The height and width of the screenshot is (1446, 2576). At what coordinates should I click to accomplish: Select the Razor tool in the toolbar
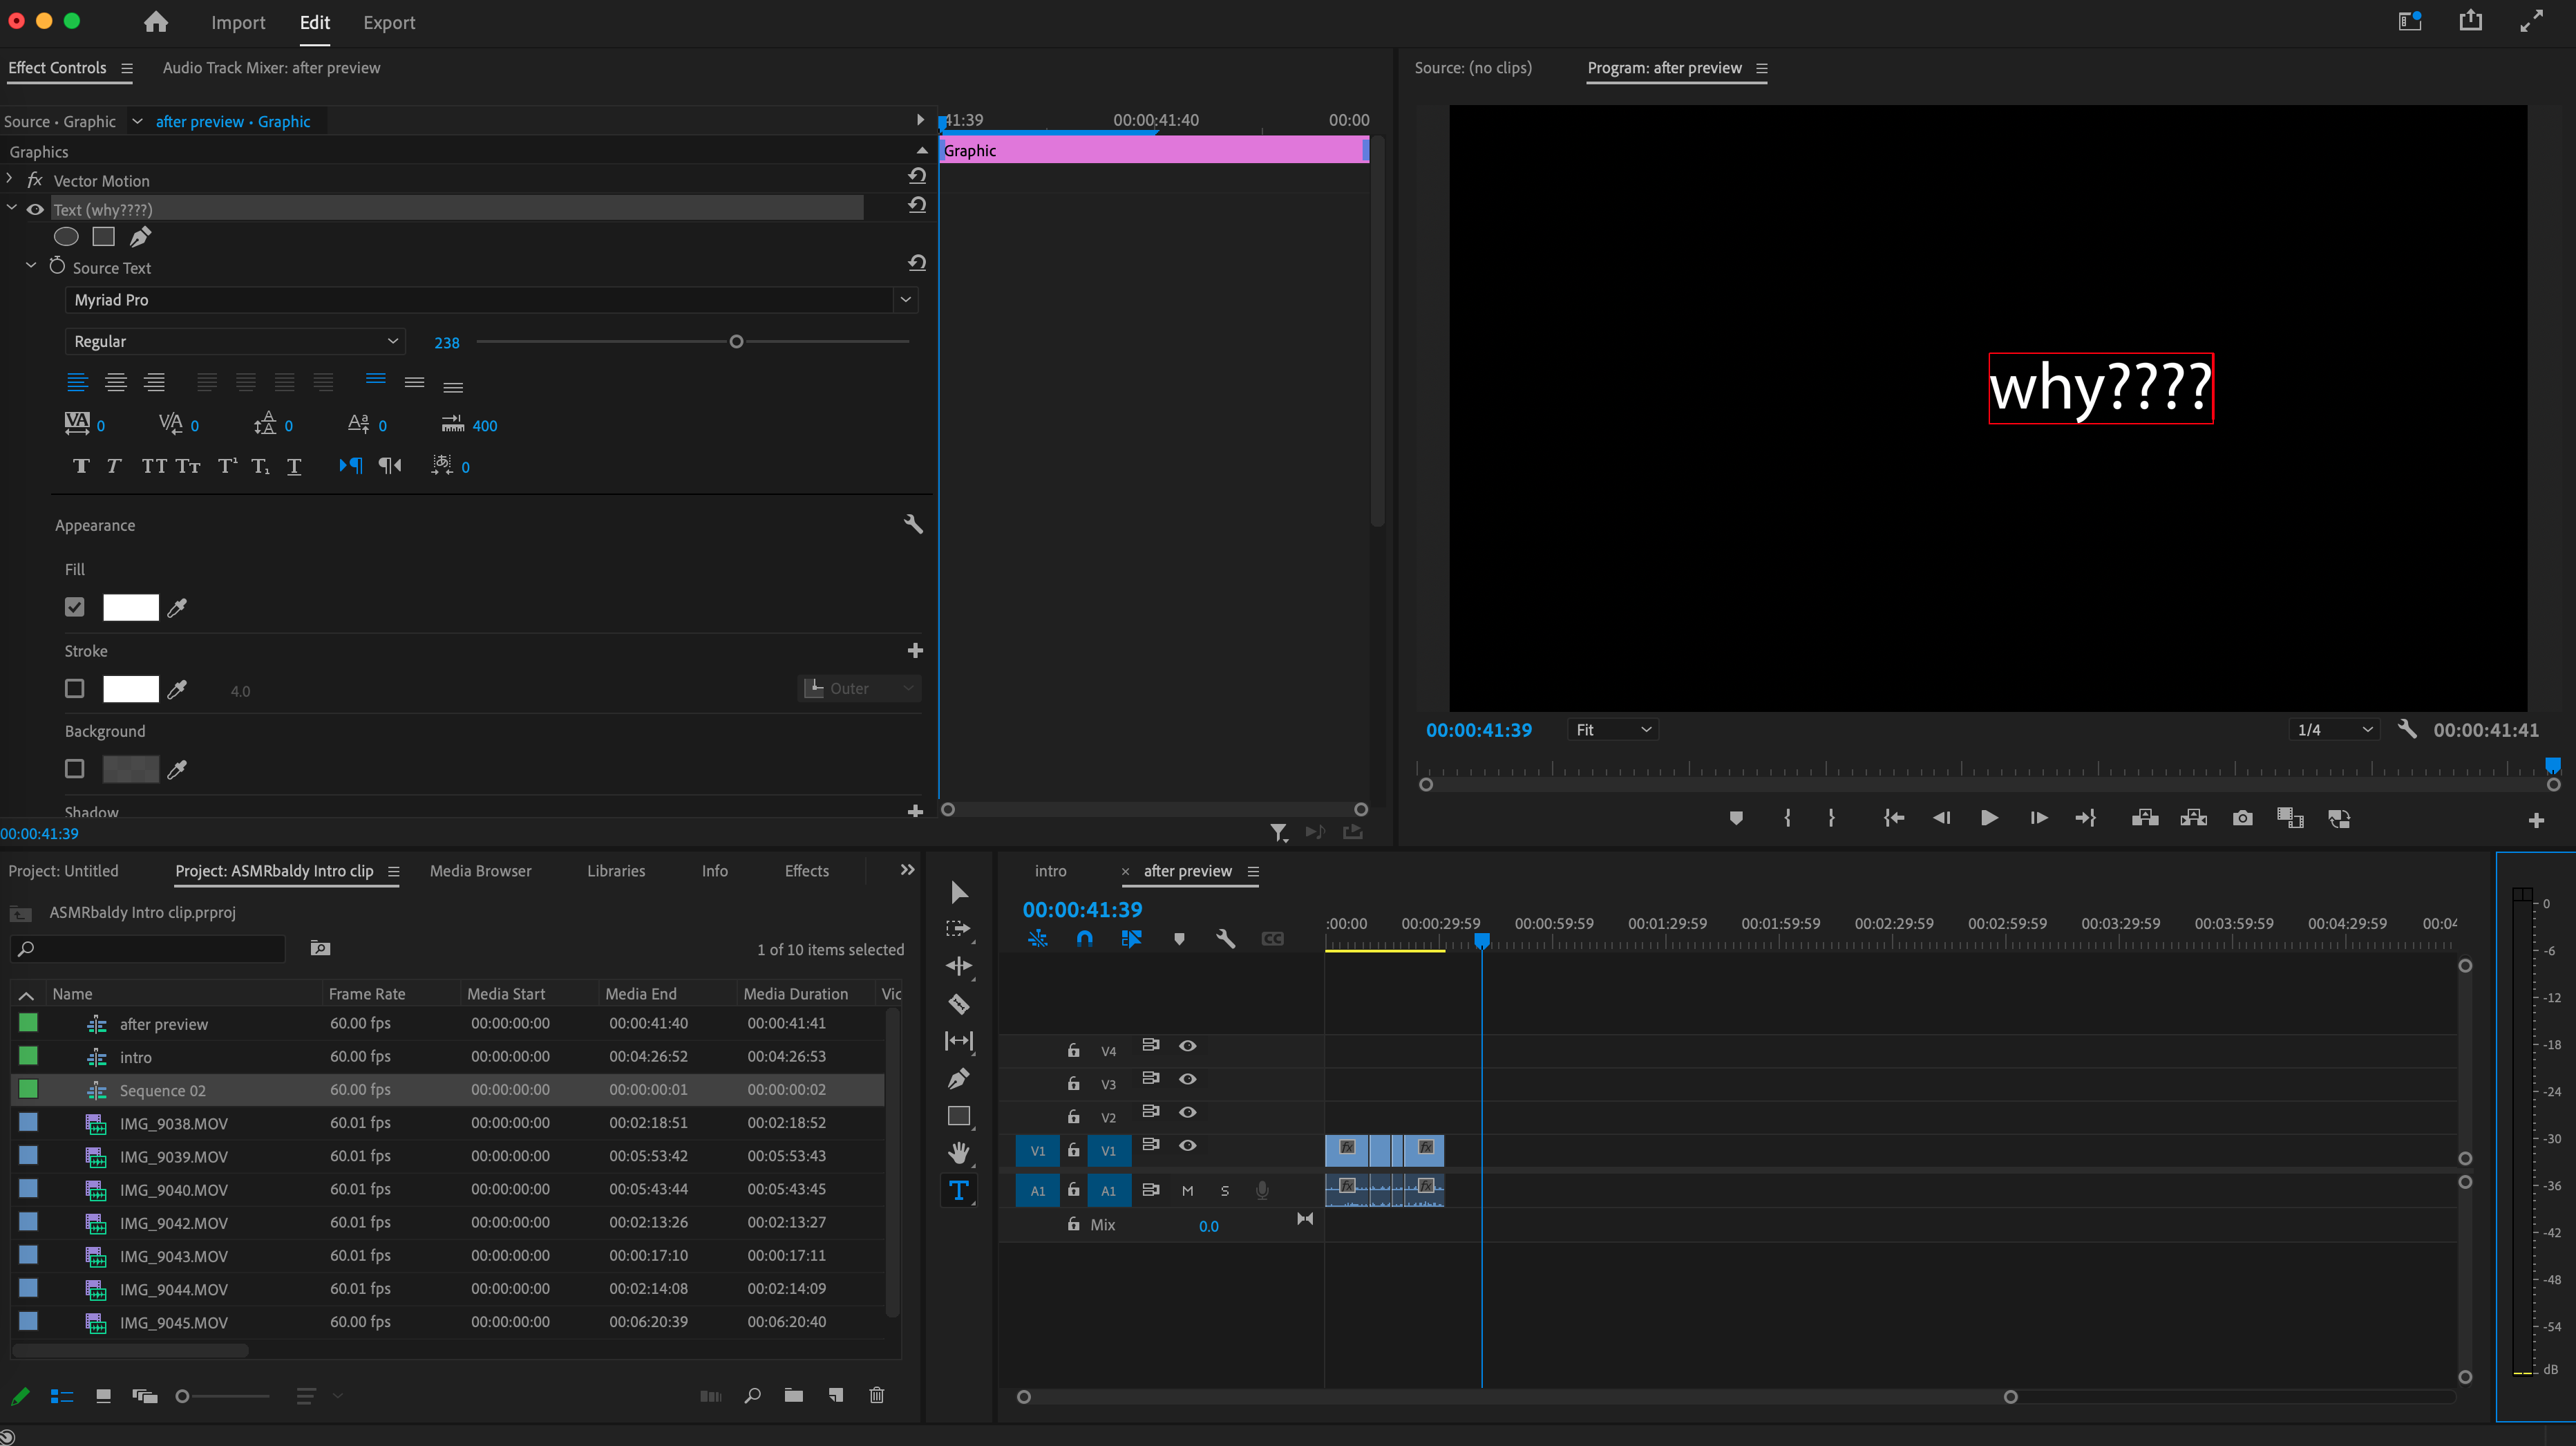pyautogui.click(x=958, y=1004)
